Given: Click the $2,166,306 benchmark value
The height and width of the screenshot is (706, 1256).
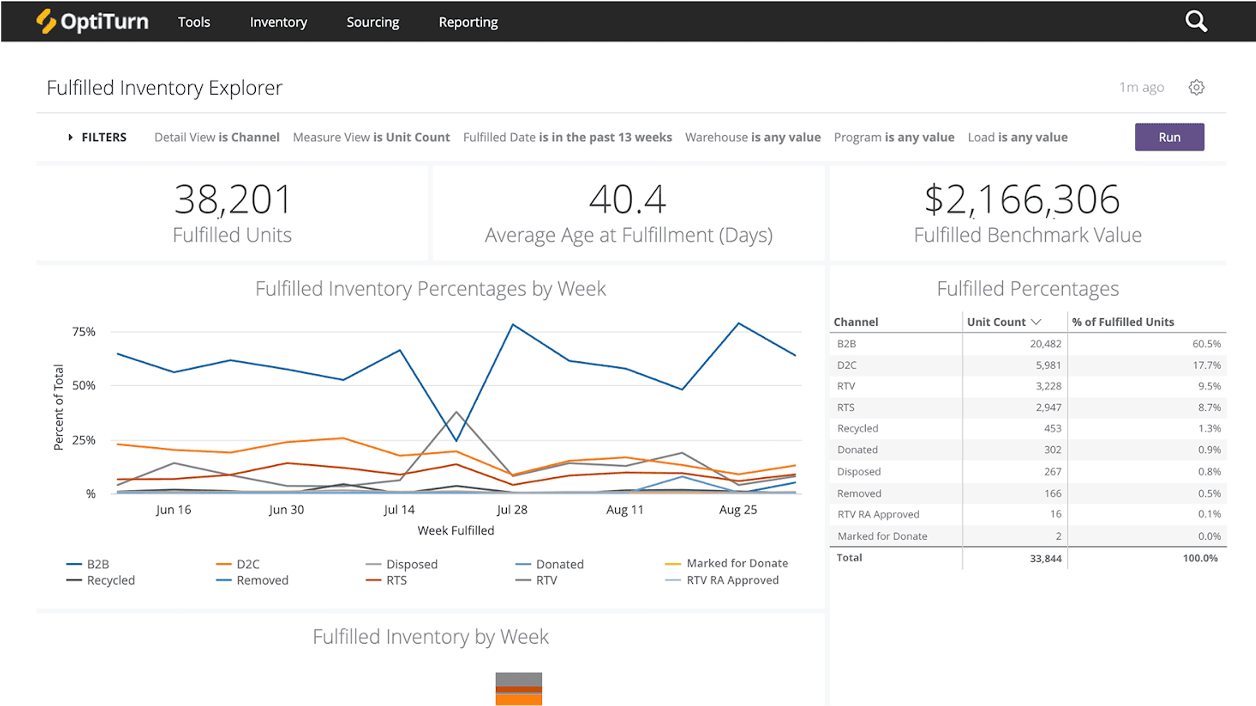Looking at the screenshot, I should click(1022, 200).
